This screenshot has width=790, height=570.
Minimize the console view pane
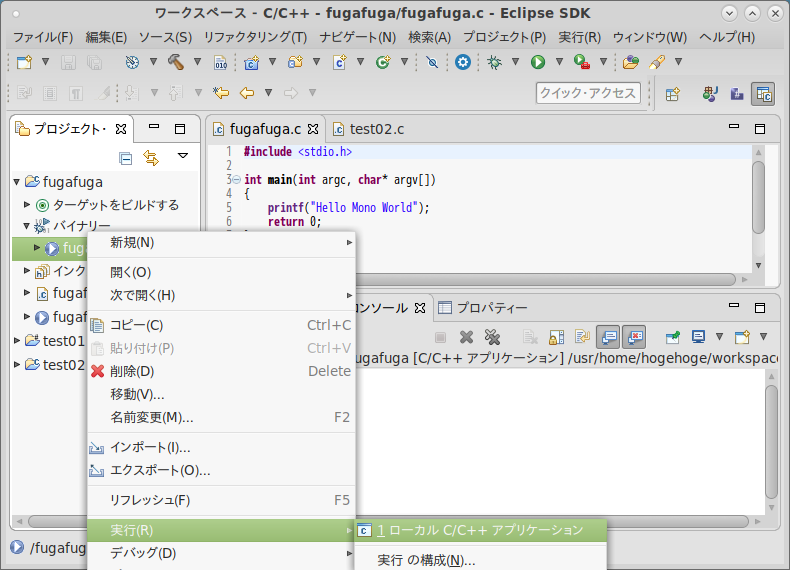click(734, 306)
